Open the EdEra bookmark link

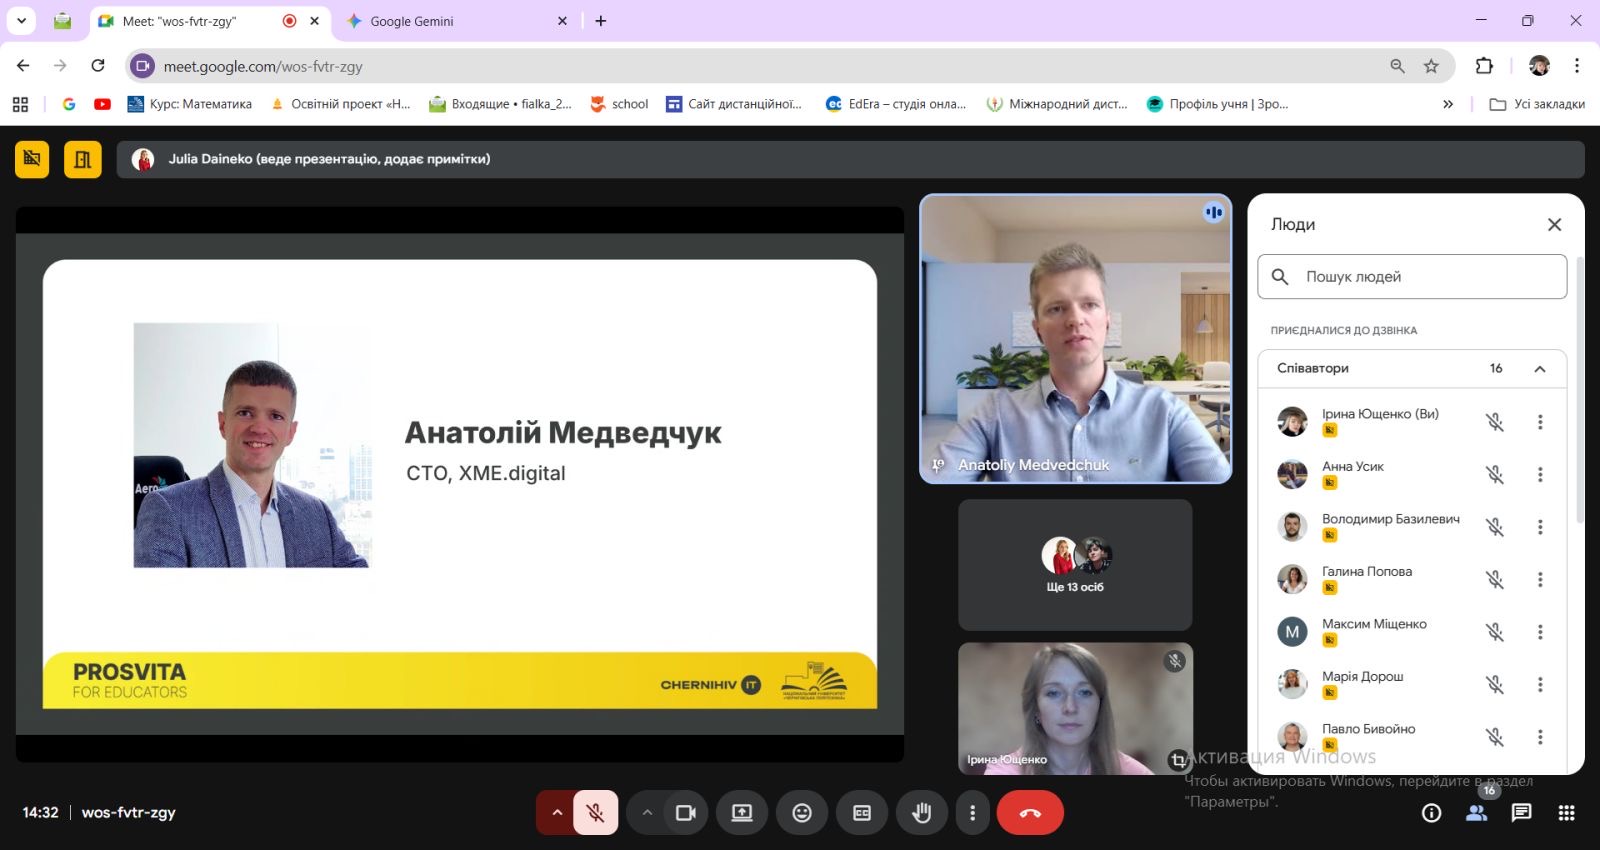tap(896, 104)
